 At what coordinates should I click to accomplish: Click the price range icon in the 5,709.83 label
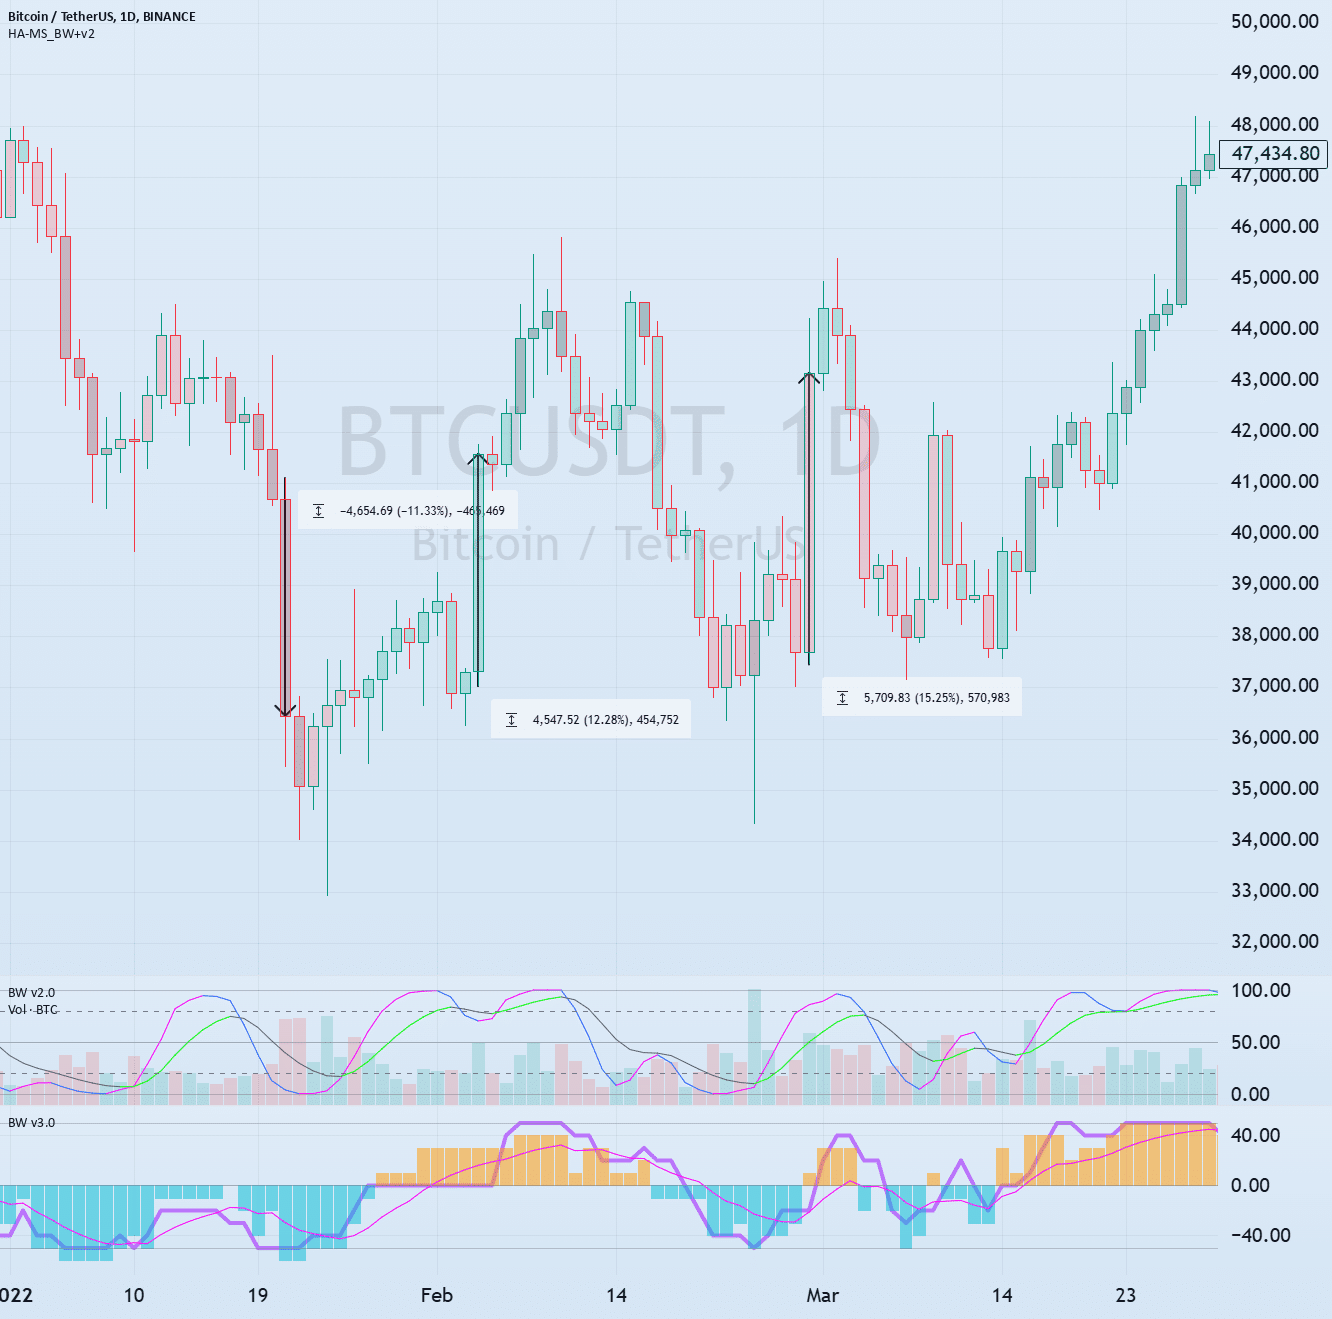click(843, 698)
